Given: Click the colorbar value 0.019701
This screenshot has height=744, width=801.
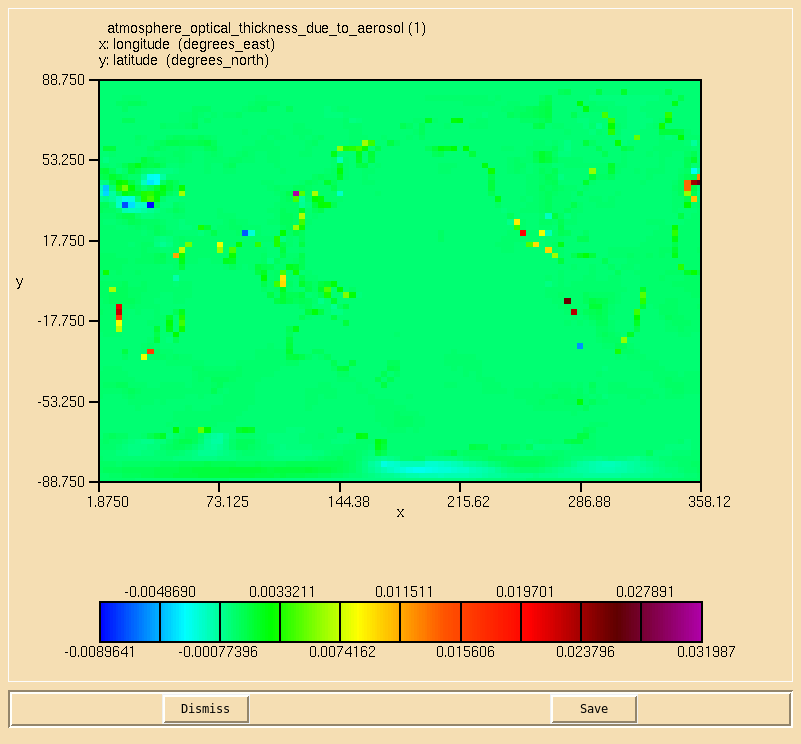Looking at the screenshot, I should click(525, 592).
